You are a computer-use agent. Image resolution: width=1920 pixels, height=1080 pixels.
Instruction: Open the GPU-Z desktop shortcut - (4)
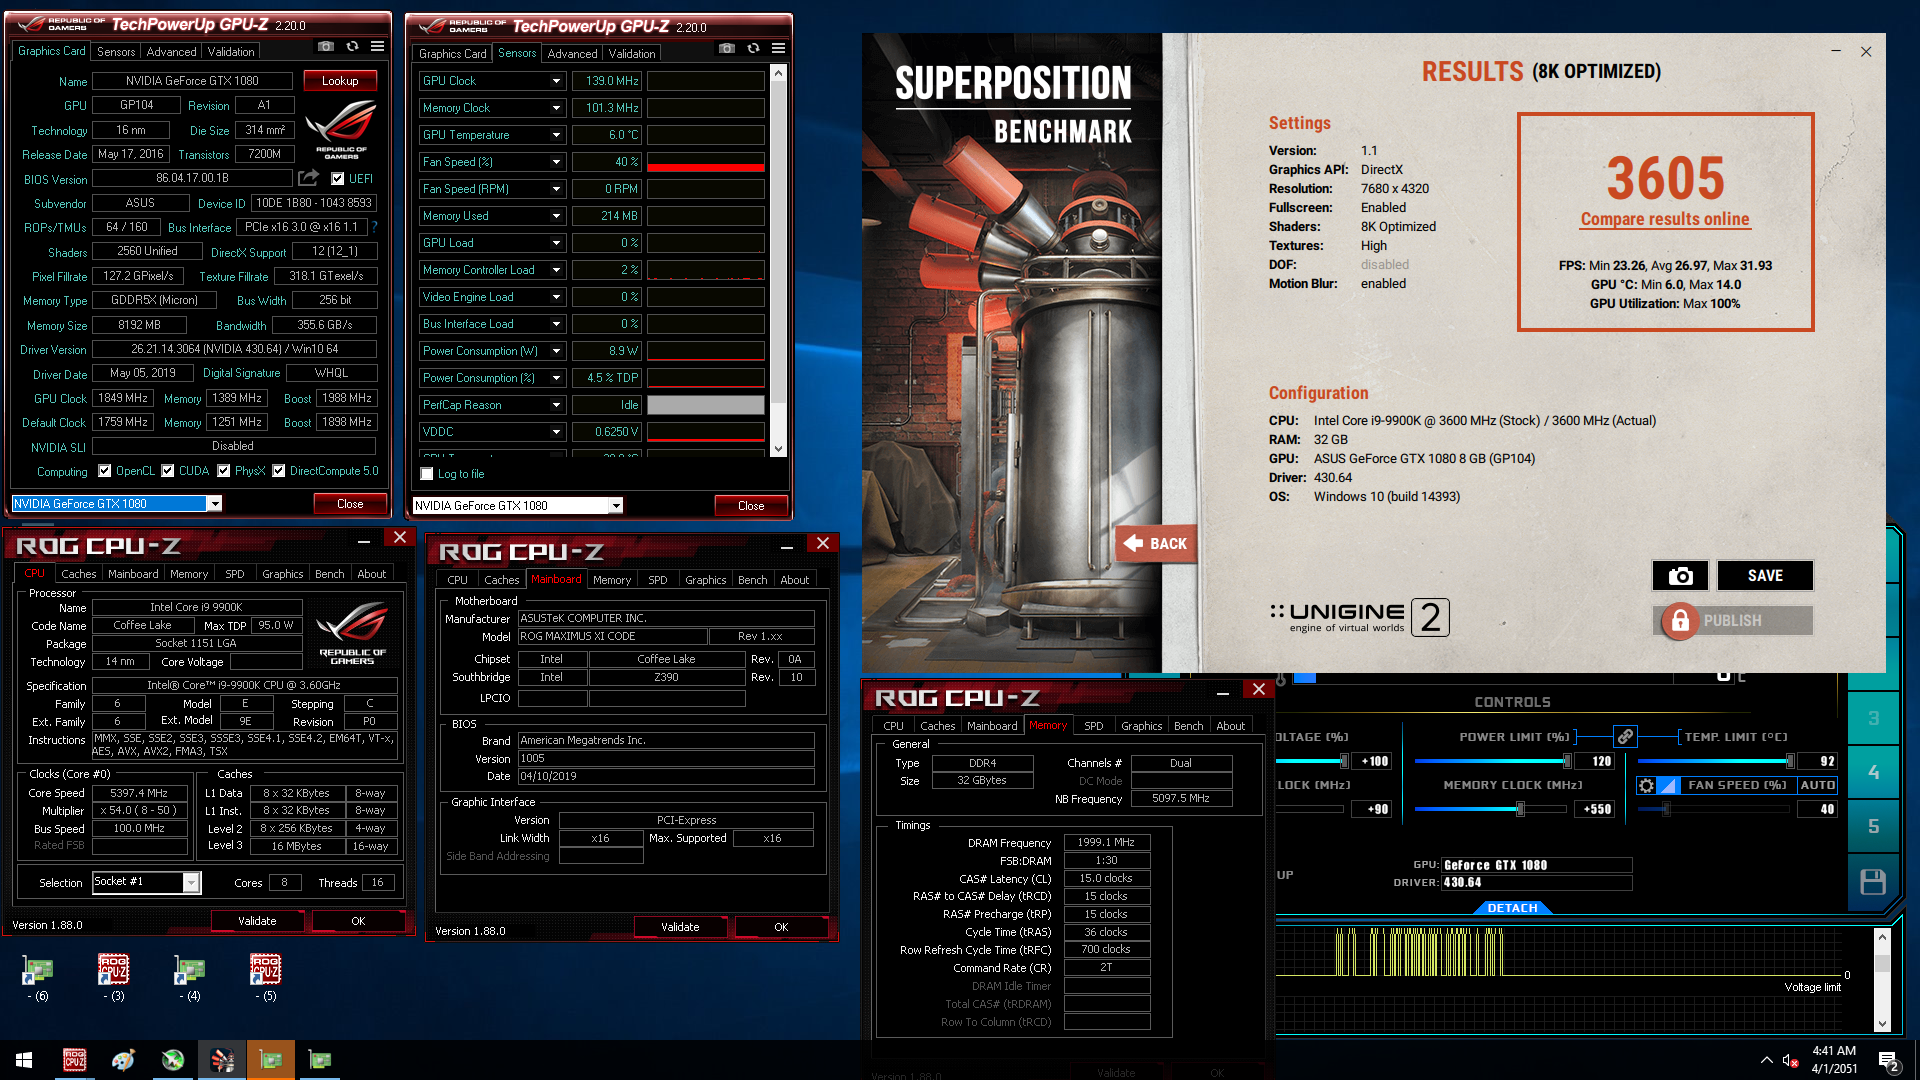(x=189, y=977)
